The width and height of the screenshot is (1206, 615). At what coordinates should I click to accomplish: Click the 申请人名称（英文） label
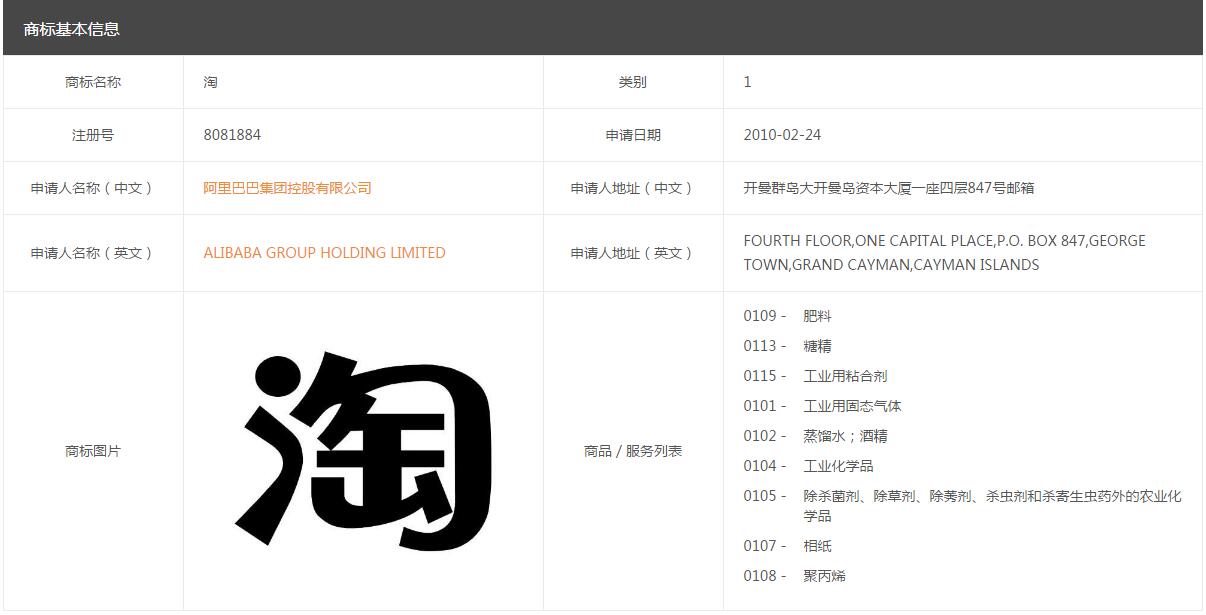(x=93, y=253)
